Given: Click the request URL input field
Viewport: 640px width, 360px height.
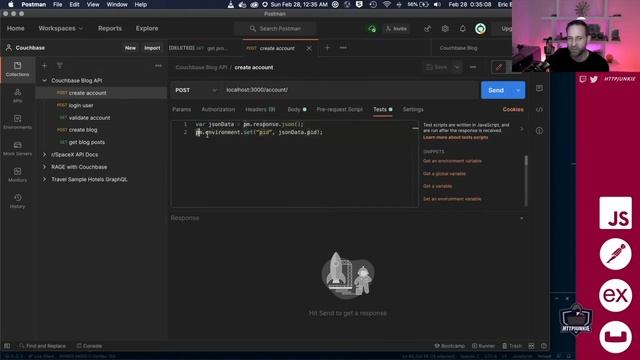Looking at the screenshot, I should pyautogui.click(x=350, y=90).
